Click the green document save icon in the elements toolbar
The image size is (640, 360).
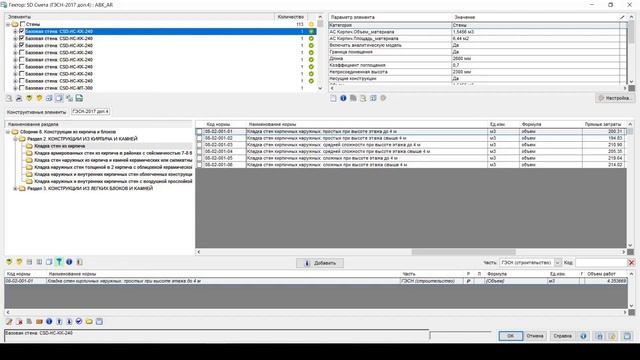coord(79,98)
